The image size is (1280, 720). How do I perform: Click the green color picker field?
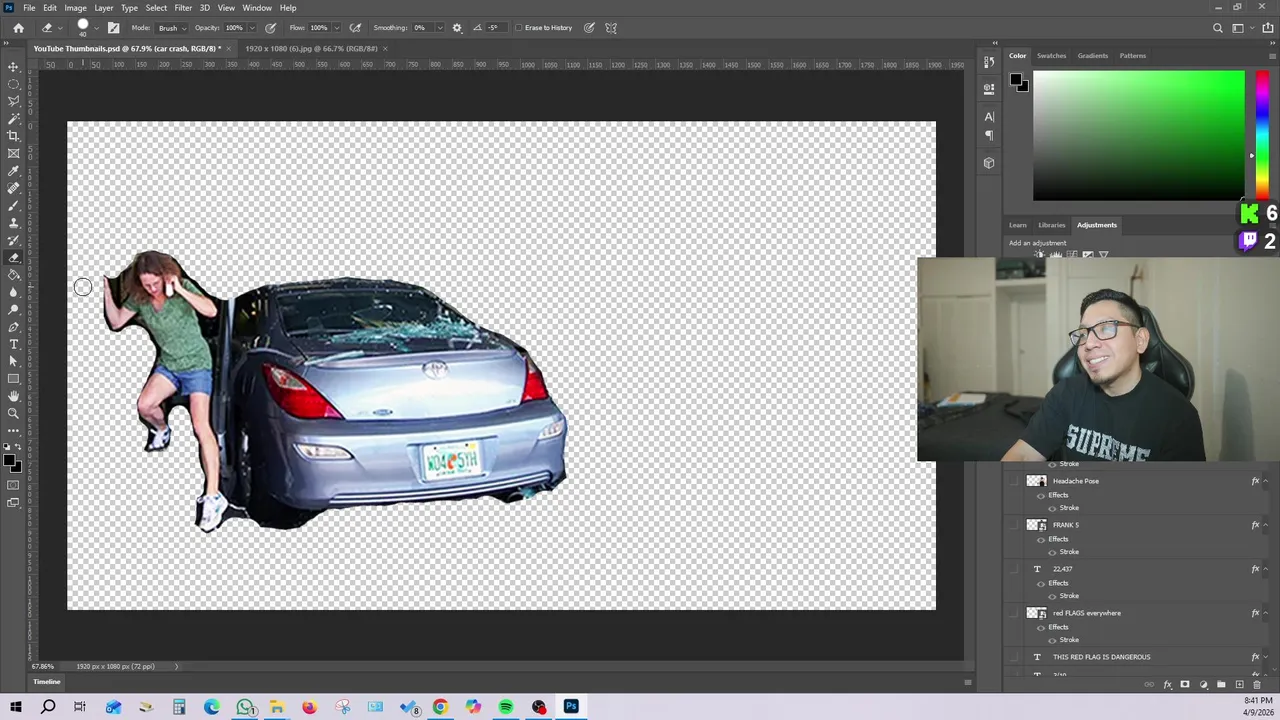1138,135
